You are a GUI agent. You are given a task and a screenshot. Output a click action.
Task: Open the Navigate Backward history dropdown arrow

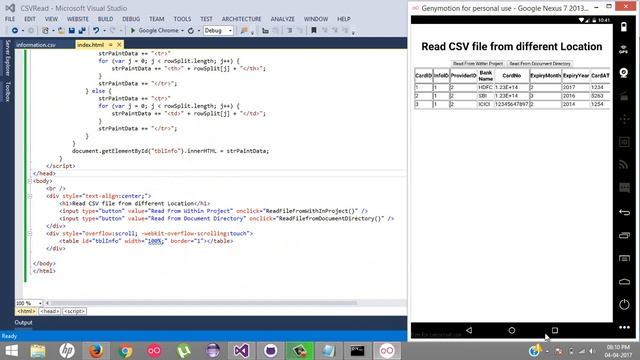(x=22, y=31)
